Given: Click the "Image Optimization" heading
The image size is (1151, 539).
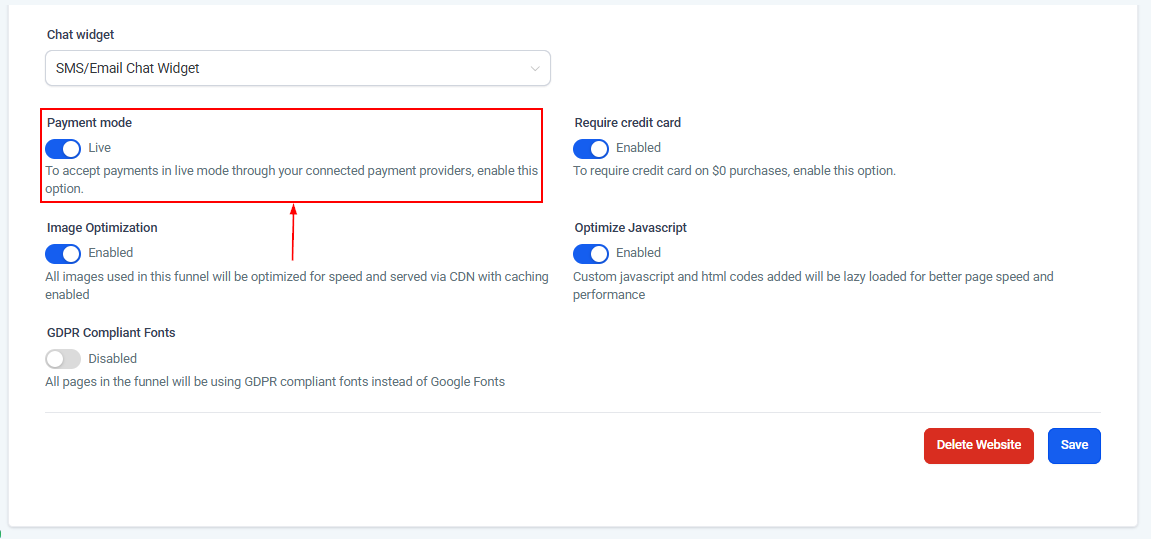Looking at the screenshot, I should 102,228.
